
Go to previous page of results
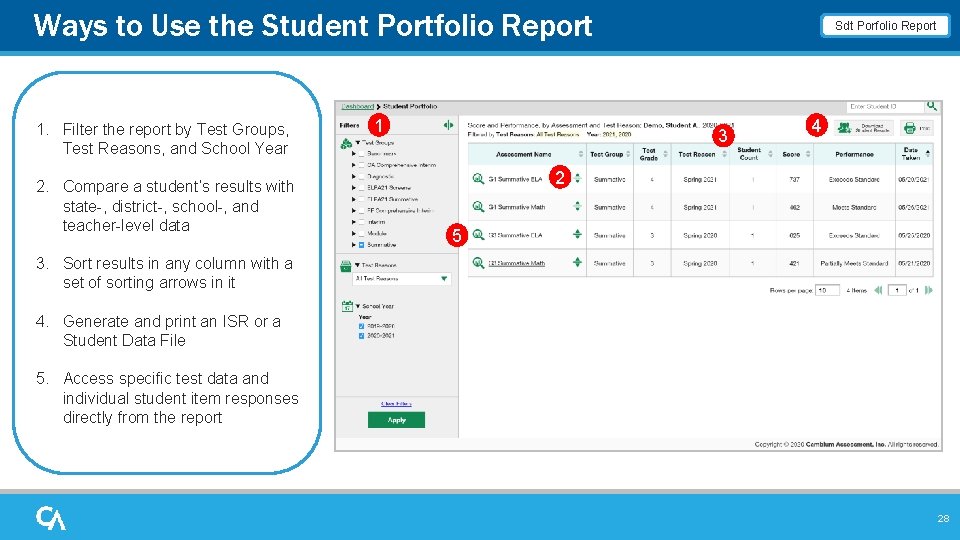coord(879,290)
